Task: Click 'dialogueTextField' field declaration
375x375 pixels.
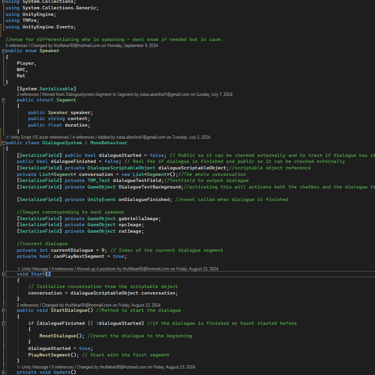Action: coord(137,181)
